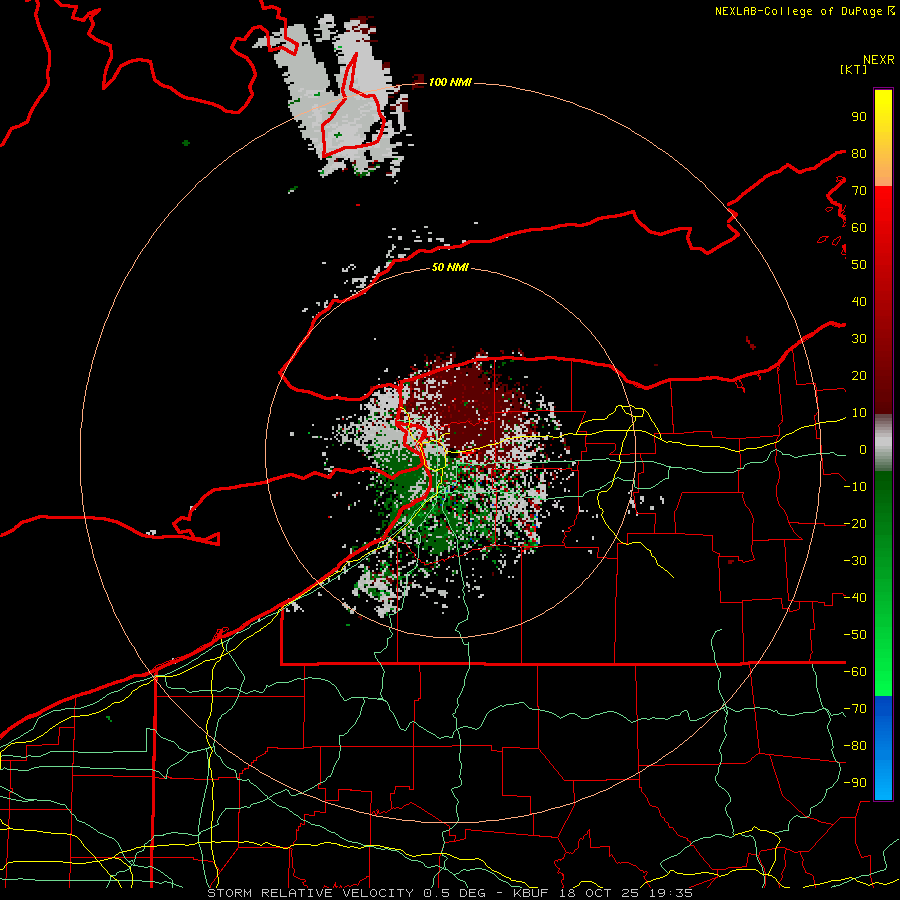Click the 80 value on the velocity scale
The width and height of the screenshot is (900, 900).
coord(859,153)
